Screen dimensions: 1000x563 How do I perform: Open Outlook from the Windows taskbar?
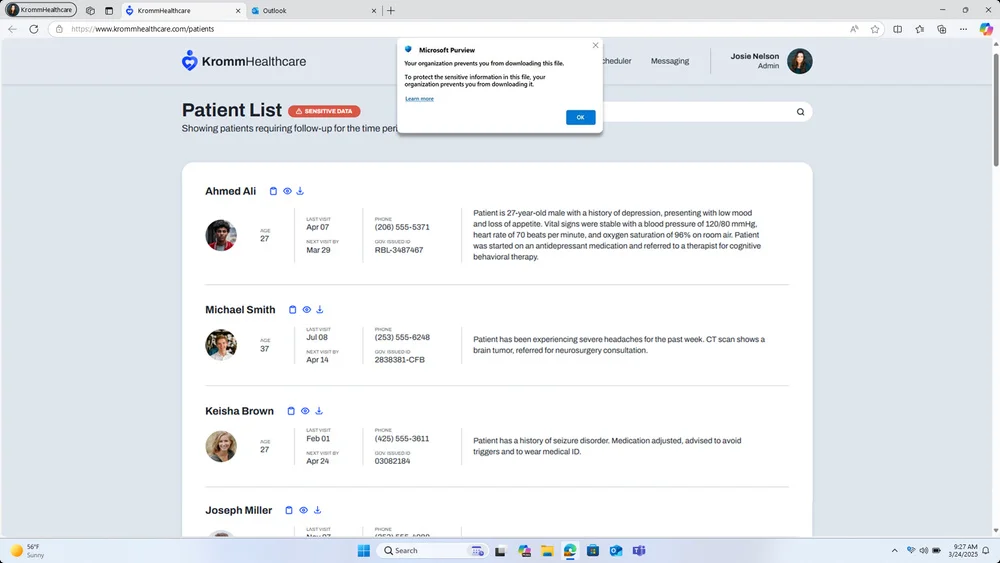coord(615,551)
